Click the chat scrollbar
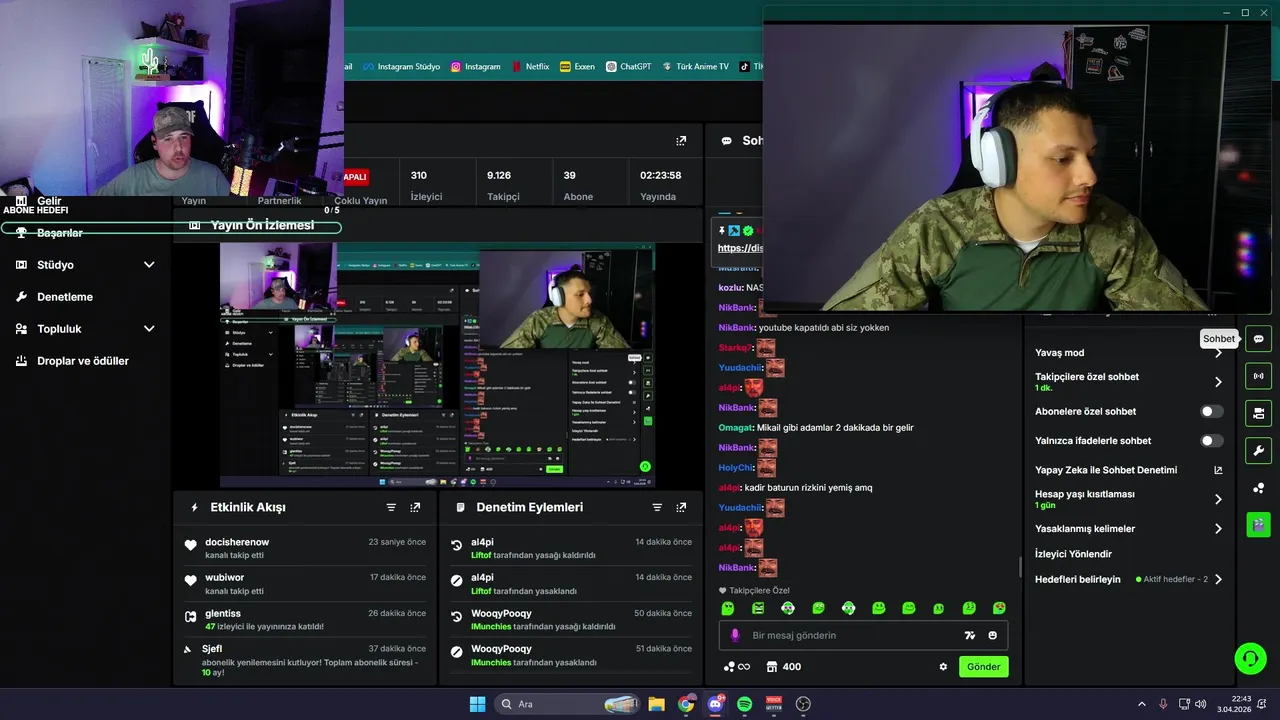Screen dimensions: 1280x720 pos(1020,567)
